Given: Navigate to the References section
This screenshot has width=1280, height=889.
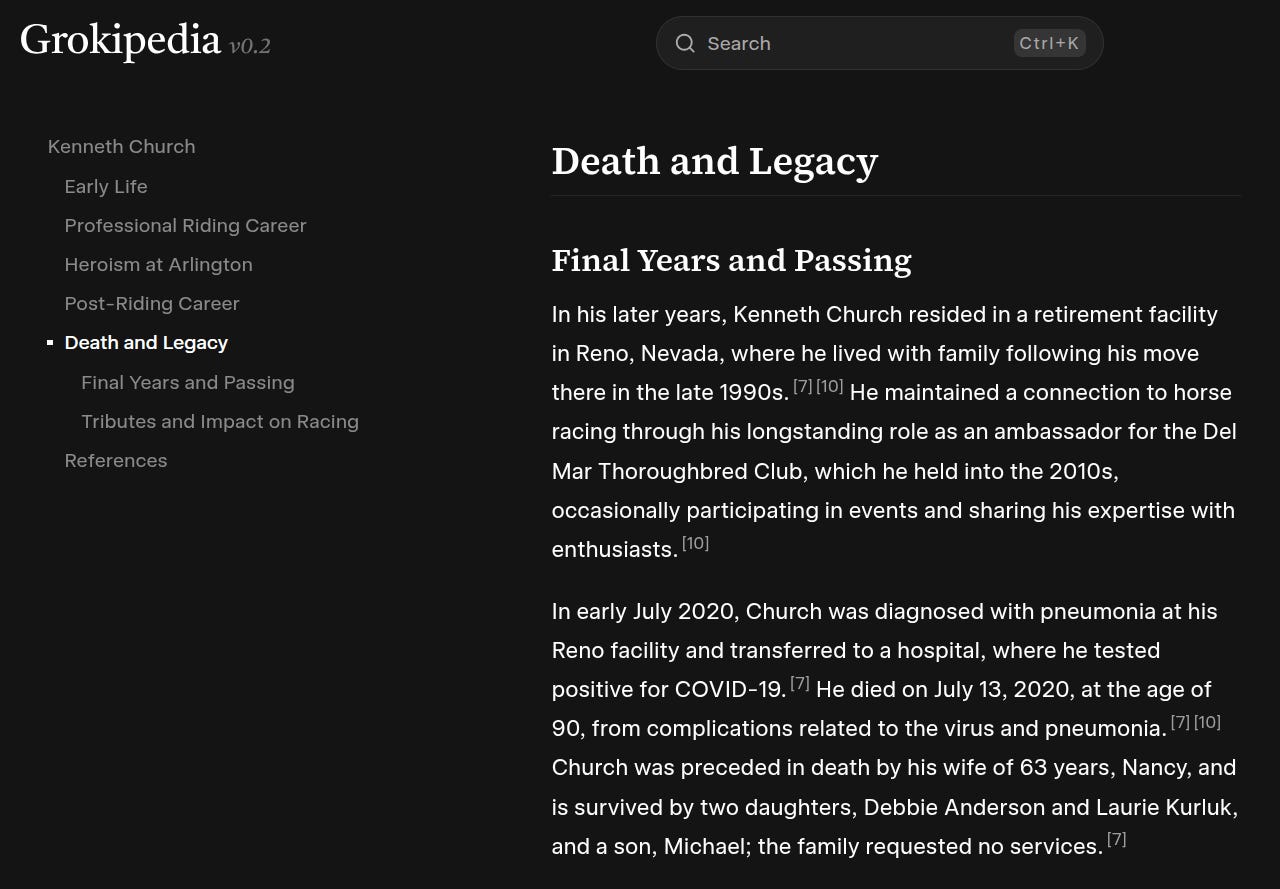Looking at the screenshot, I should pyautogui.click(x=116, y=460).
